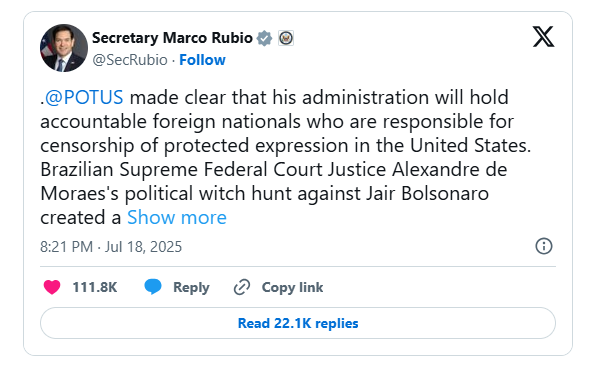The width and height of the screenshot is (599, 369).
Task: Click the words Jair Bolsonaro in tweet
Action: [427, 193]
